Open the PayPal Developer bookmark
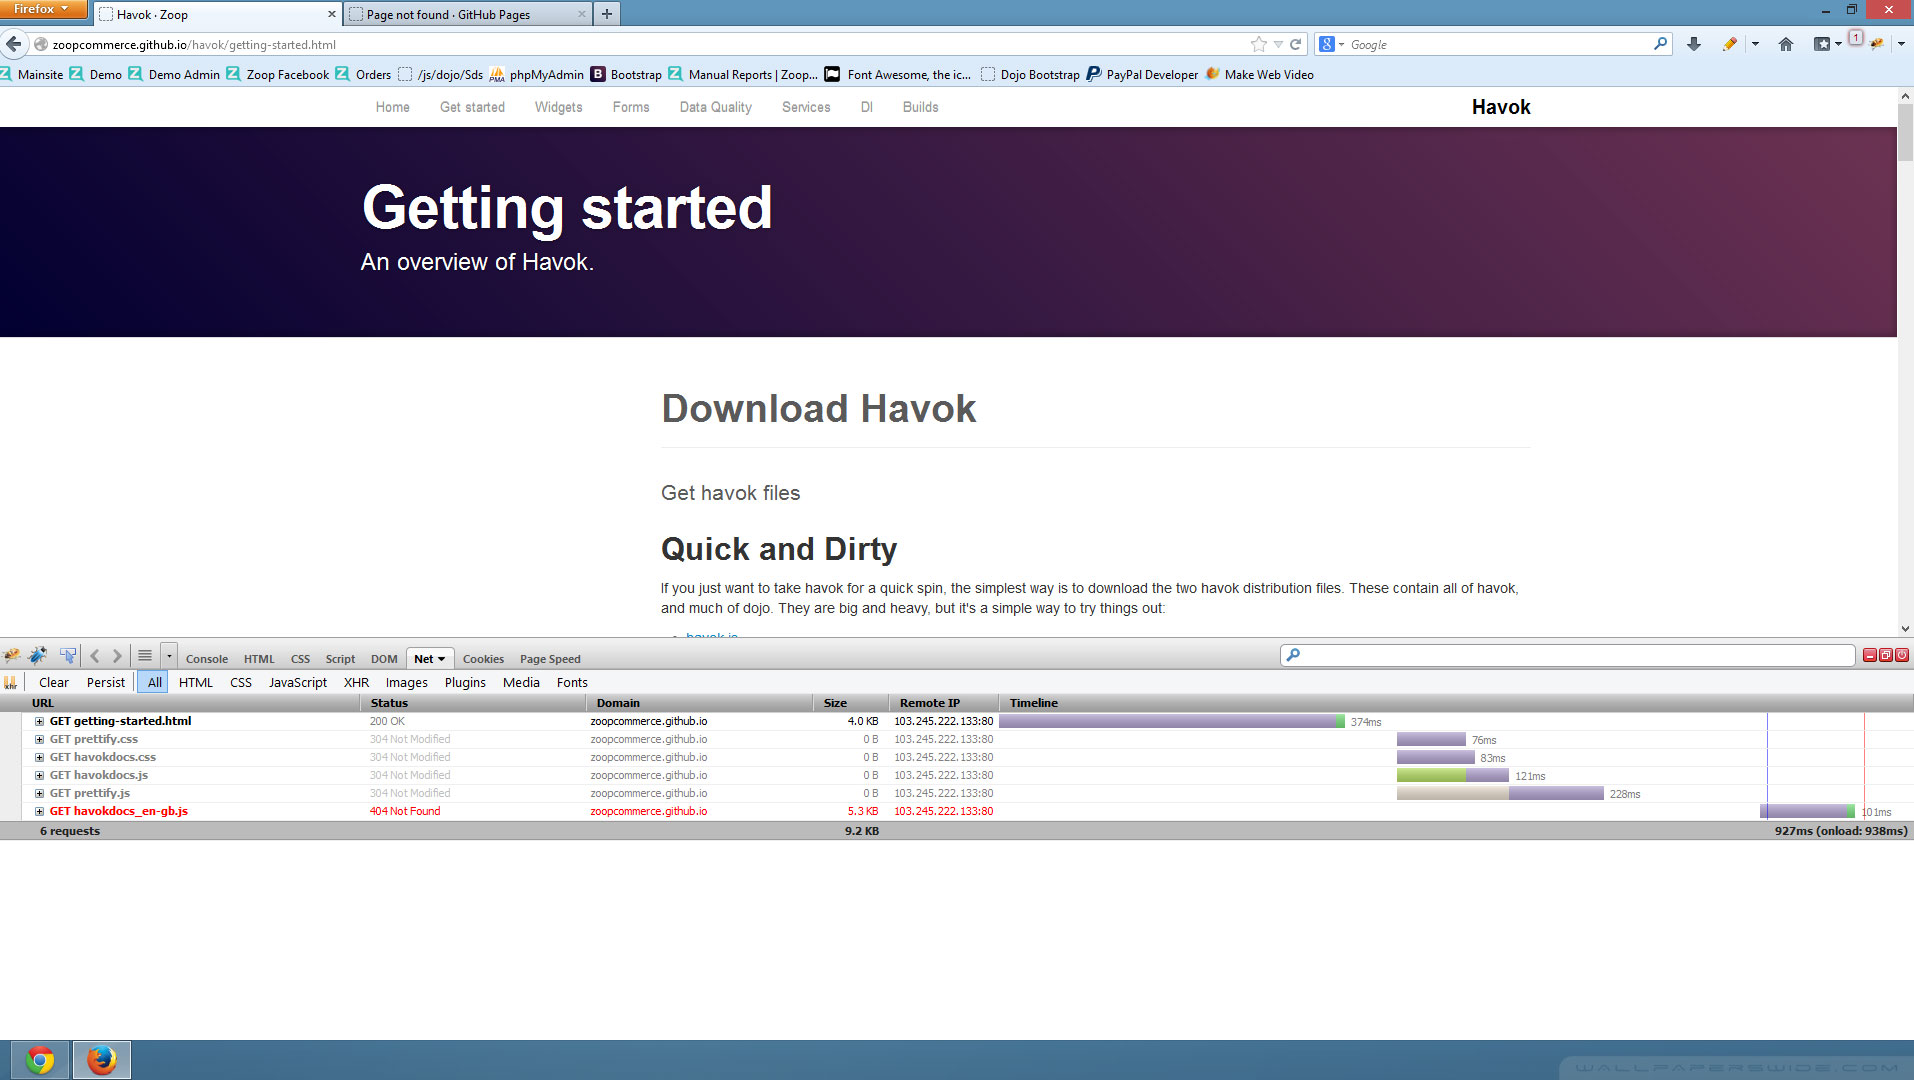 point(1142,74)
